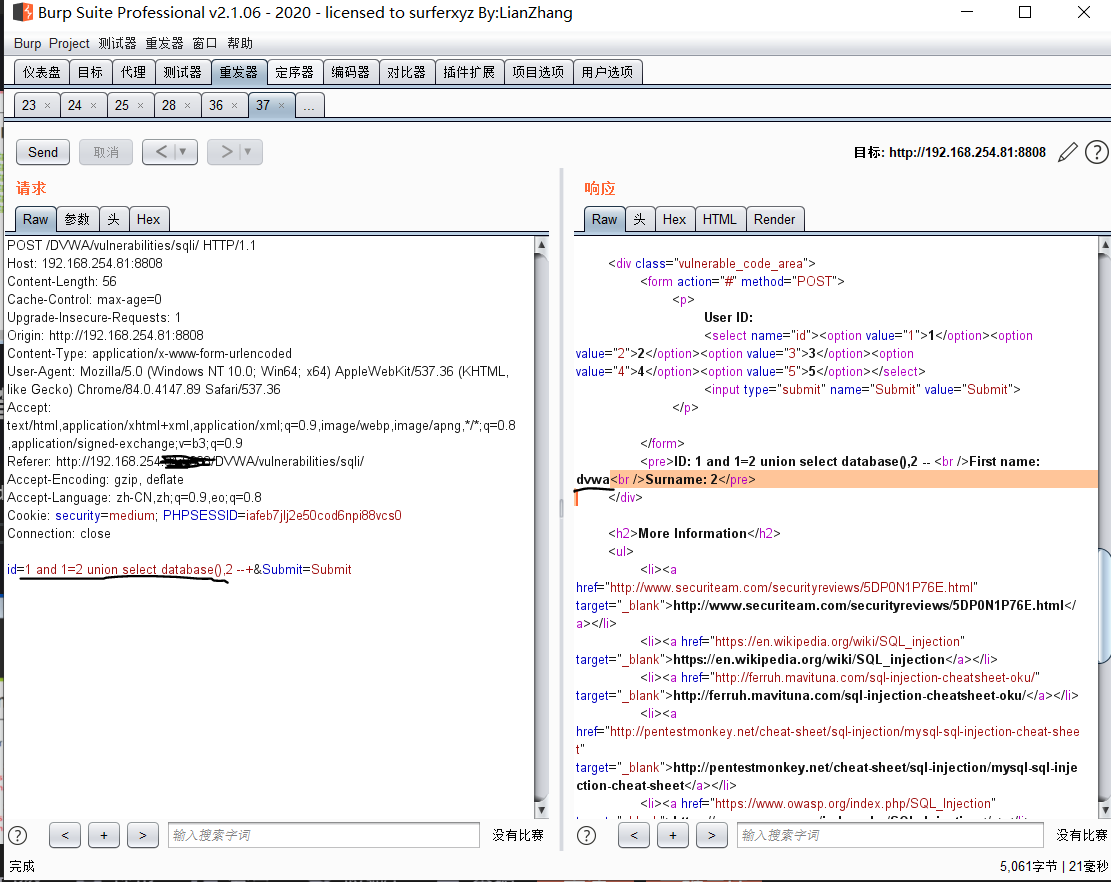Viewport: 1111px width, 882px height.
Task: Show request 头 headers tab
Action: tap(113, 220)
